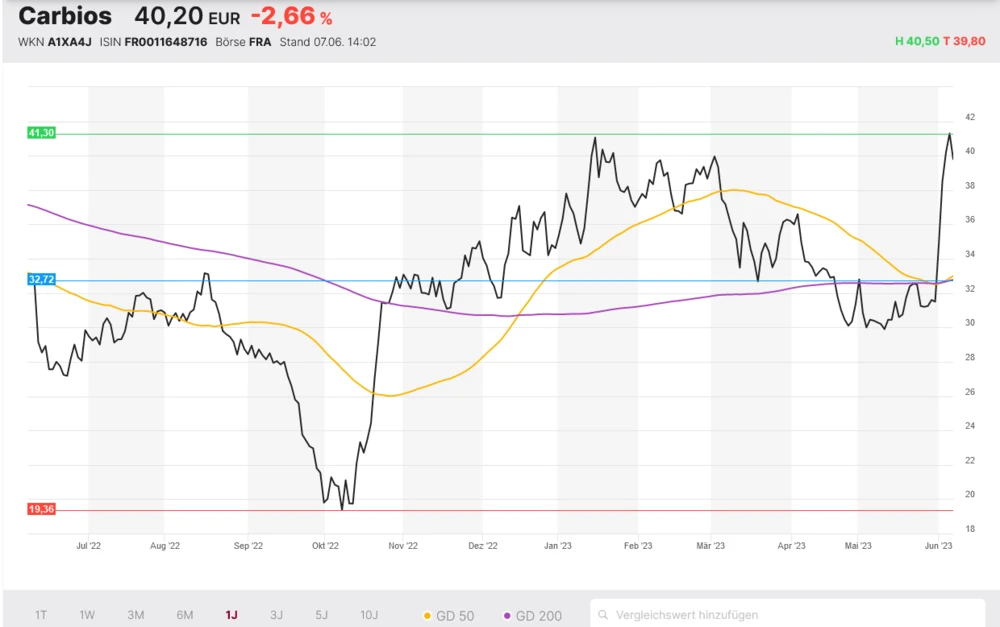The height and width of the screenshot is (627, 1000).
Task: Show the 3J three-year chart
Action: (x=276, y=615)
